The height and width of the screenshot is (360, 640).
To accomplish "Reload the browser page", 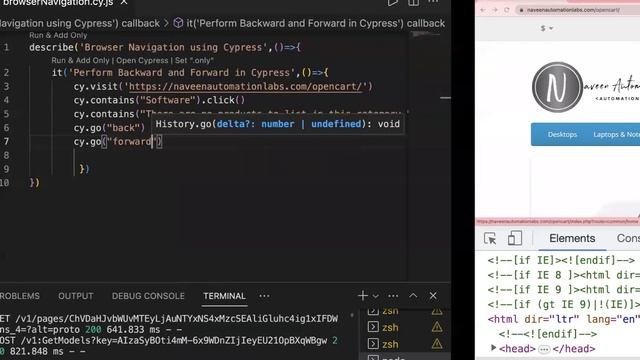I will tap(507, 10).
